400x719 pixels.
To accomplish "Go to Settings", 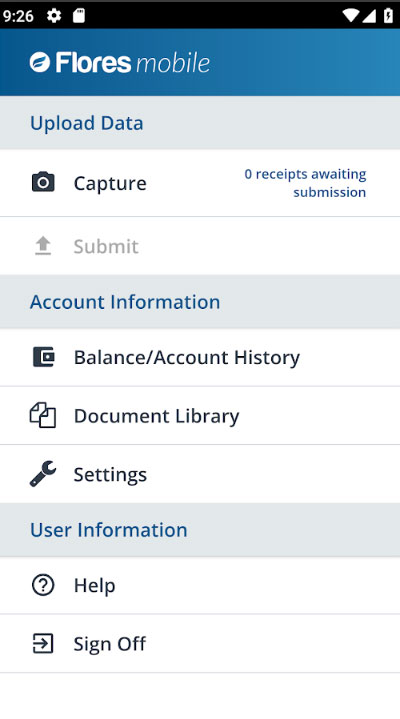I will [x=200, y=474].
